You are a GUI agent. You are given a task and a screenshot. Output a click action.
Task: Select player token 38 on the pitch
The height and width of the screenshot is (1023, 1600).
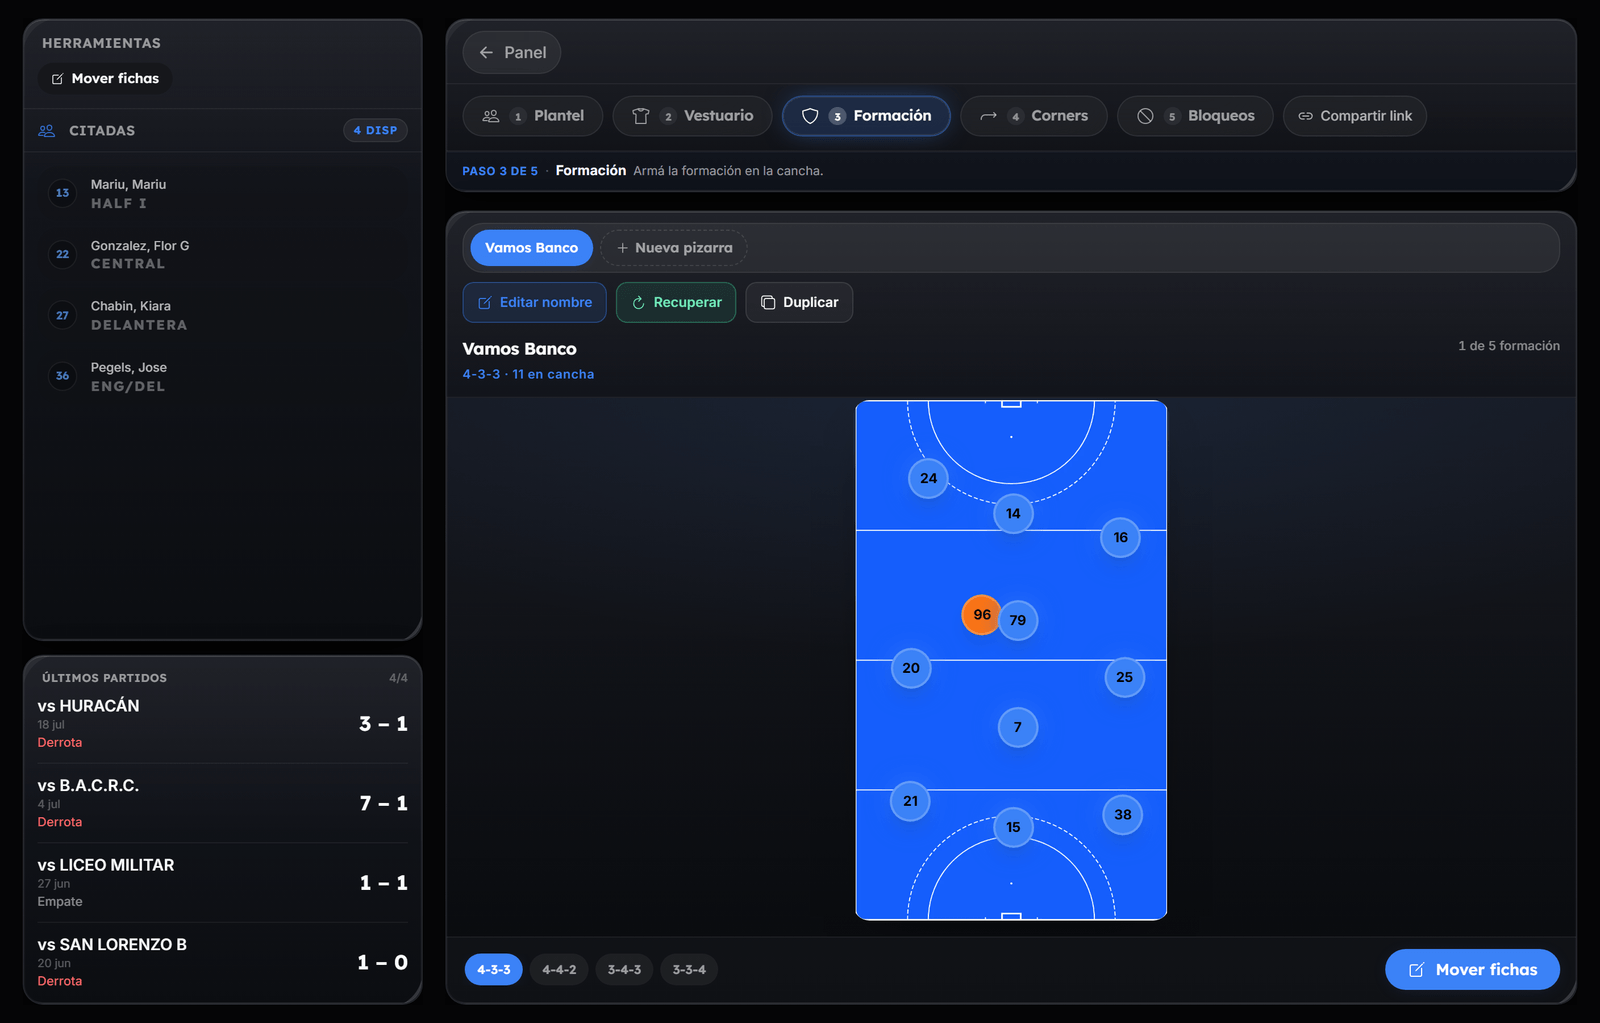click(x=1123, y=815)
